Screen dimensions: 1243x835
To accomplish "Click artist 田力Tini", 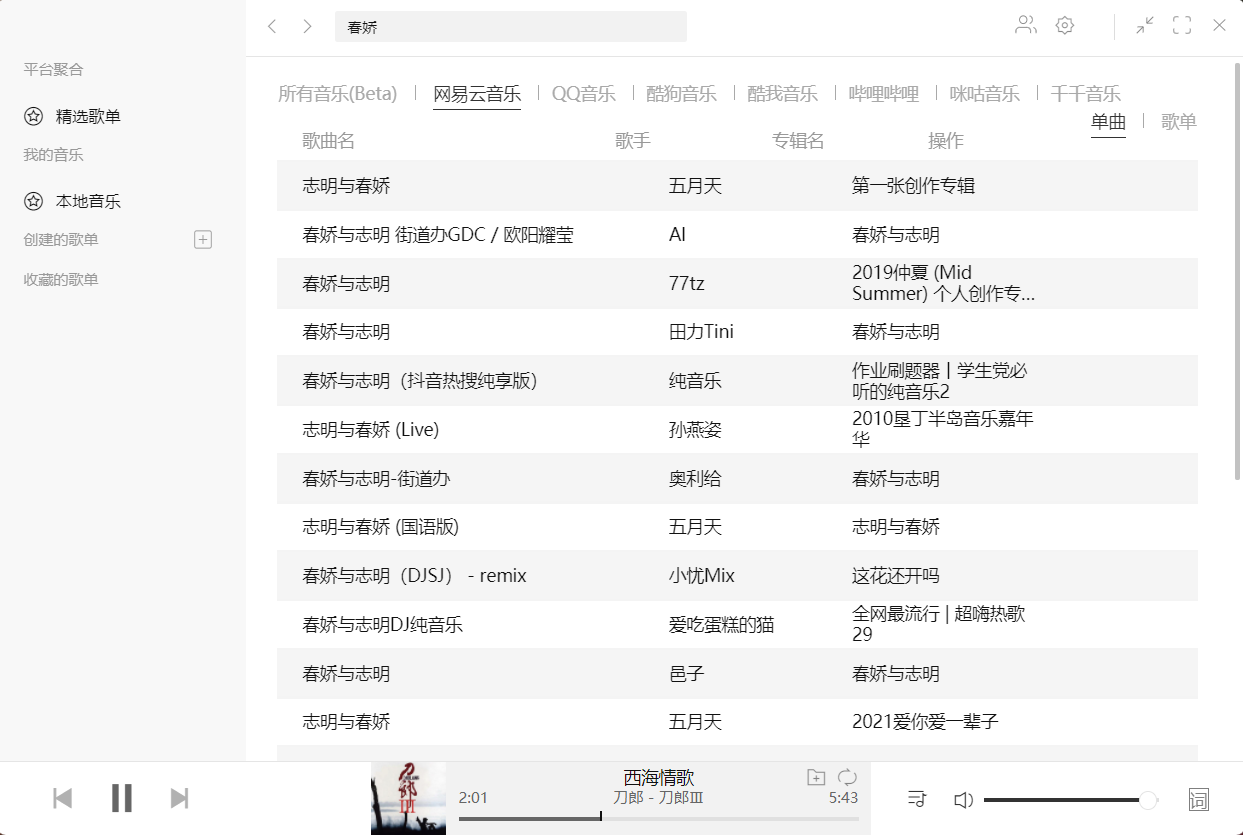I will pyautogui.click(x=701, y=332).
